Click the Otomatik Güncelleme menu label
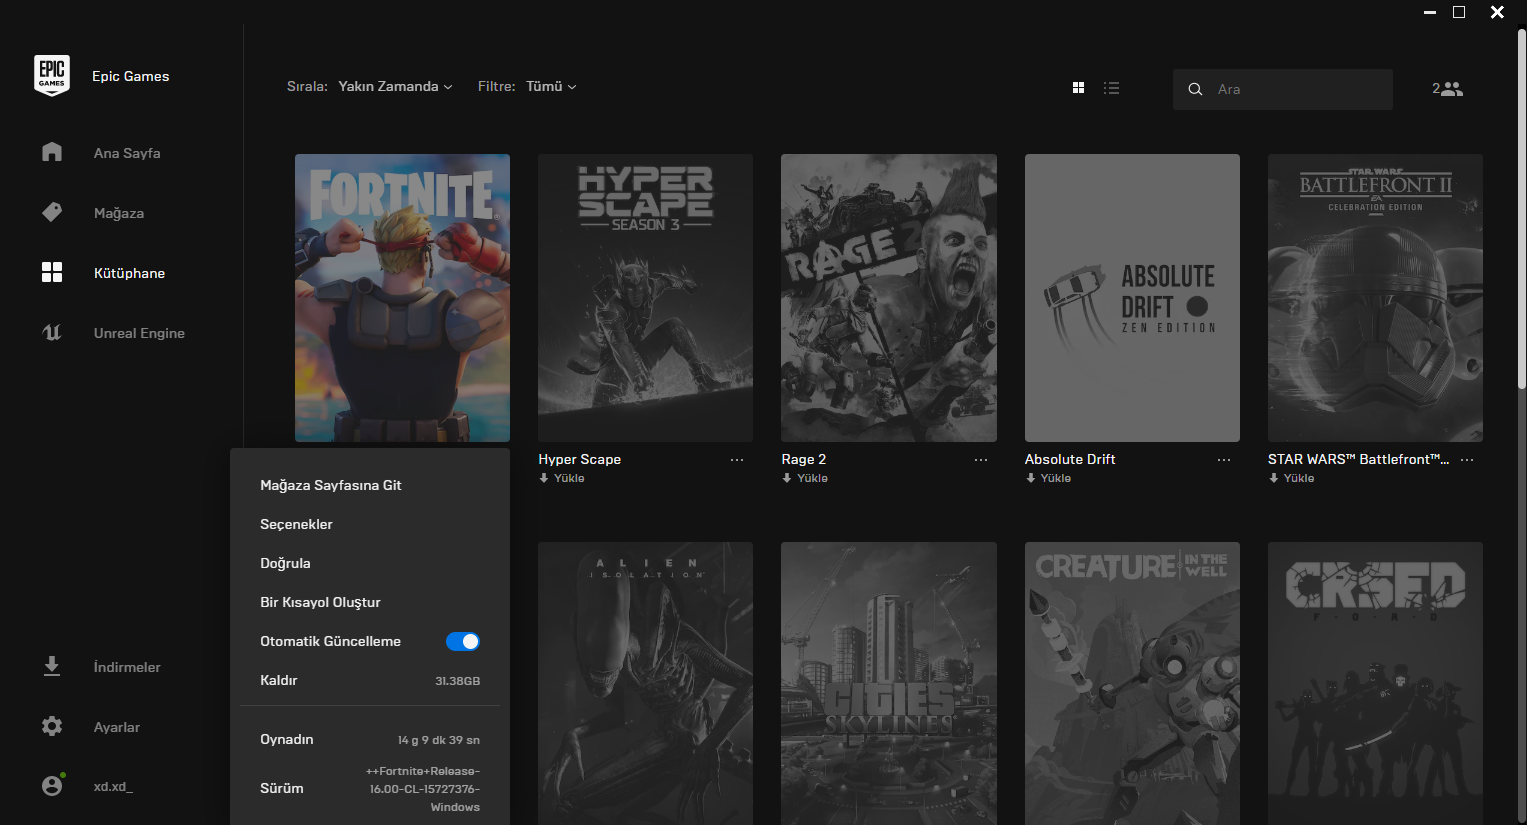 [x=330, y=641]
